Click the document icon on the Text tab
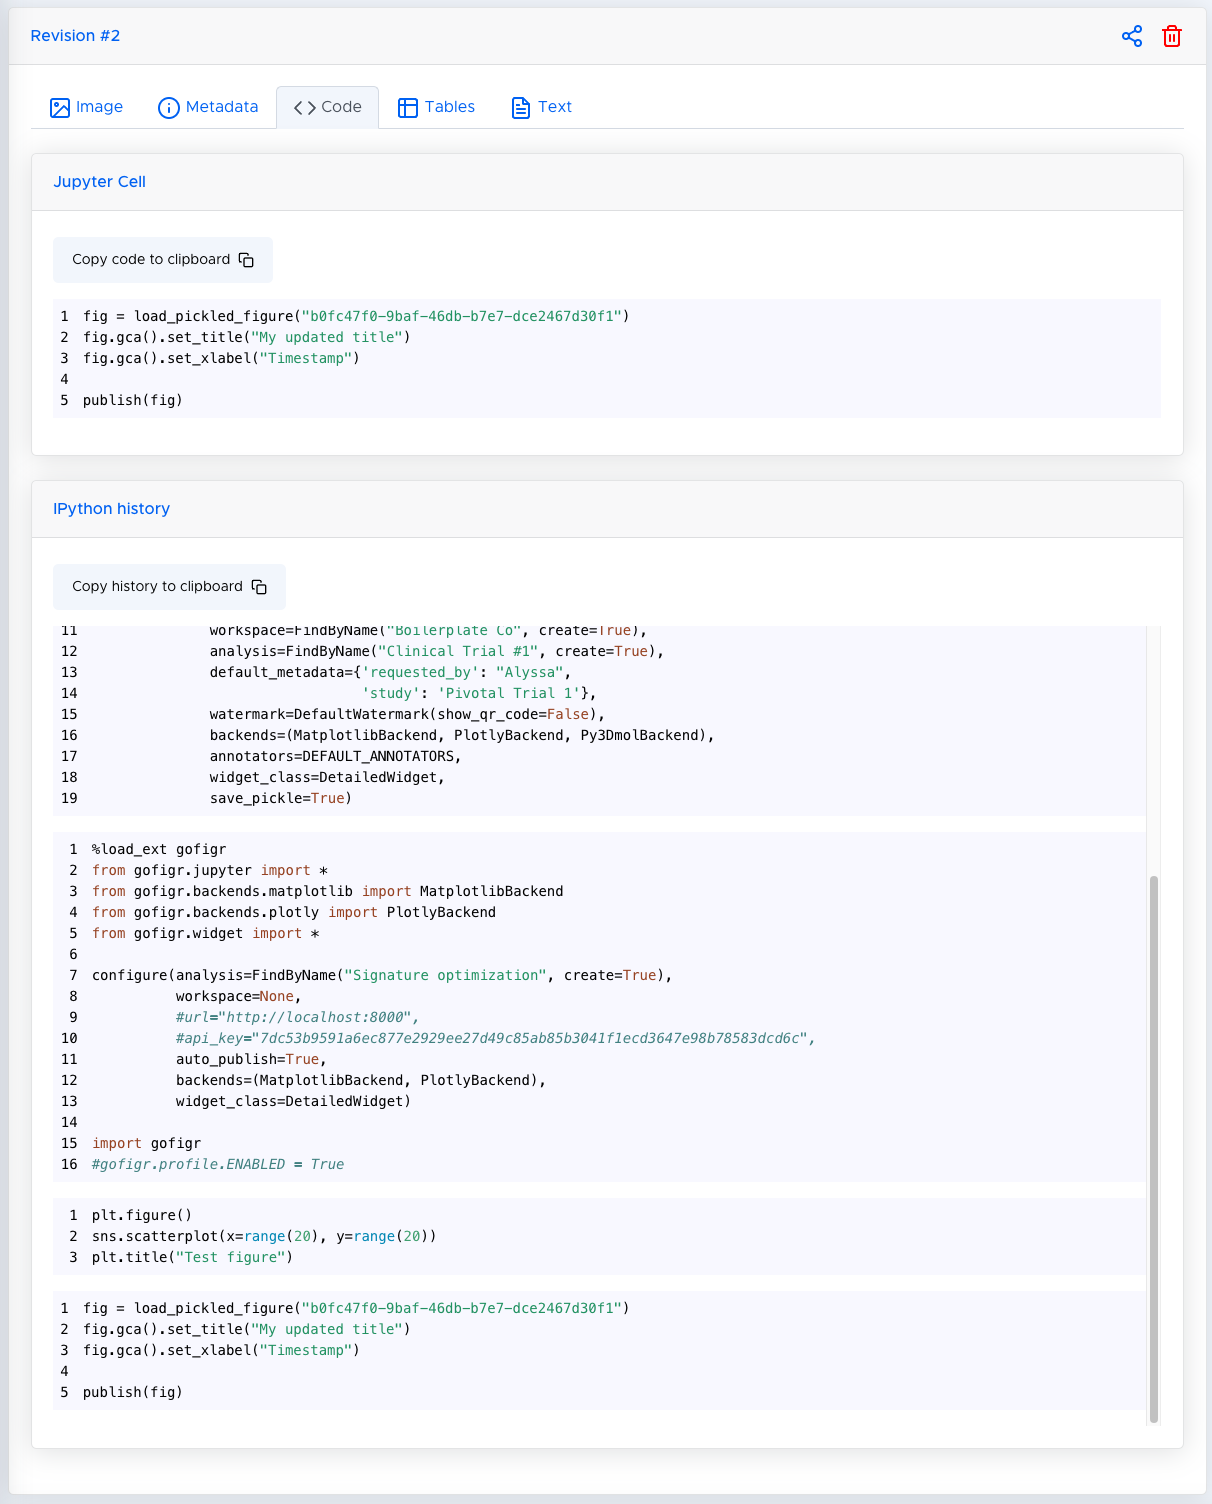 coord(520,108)
